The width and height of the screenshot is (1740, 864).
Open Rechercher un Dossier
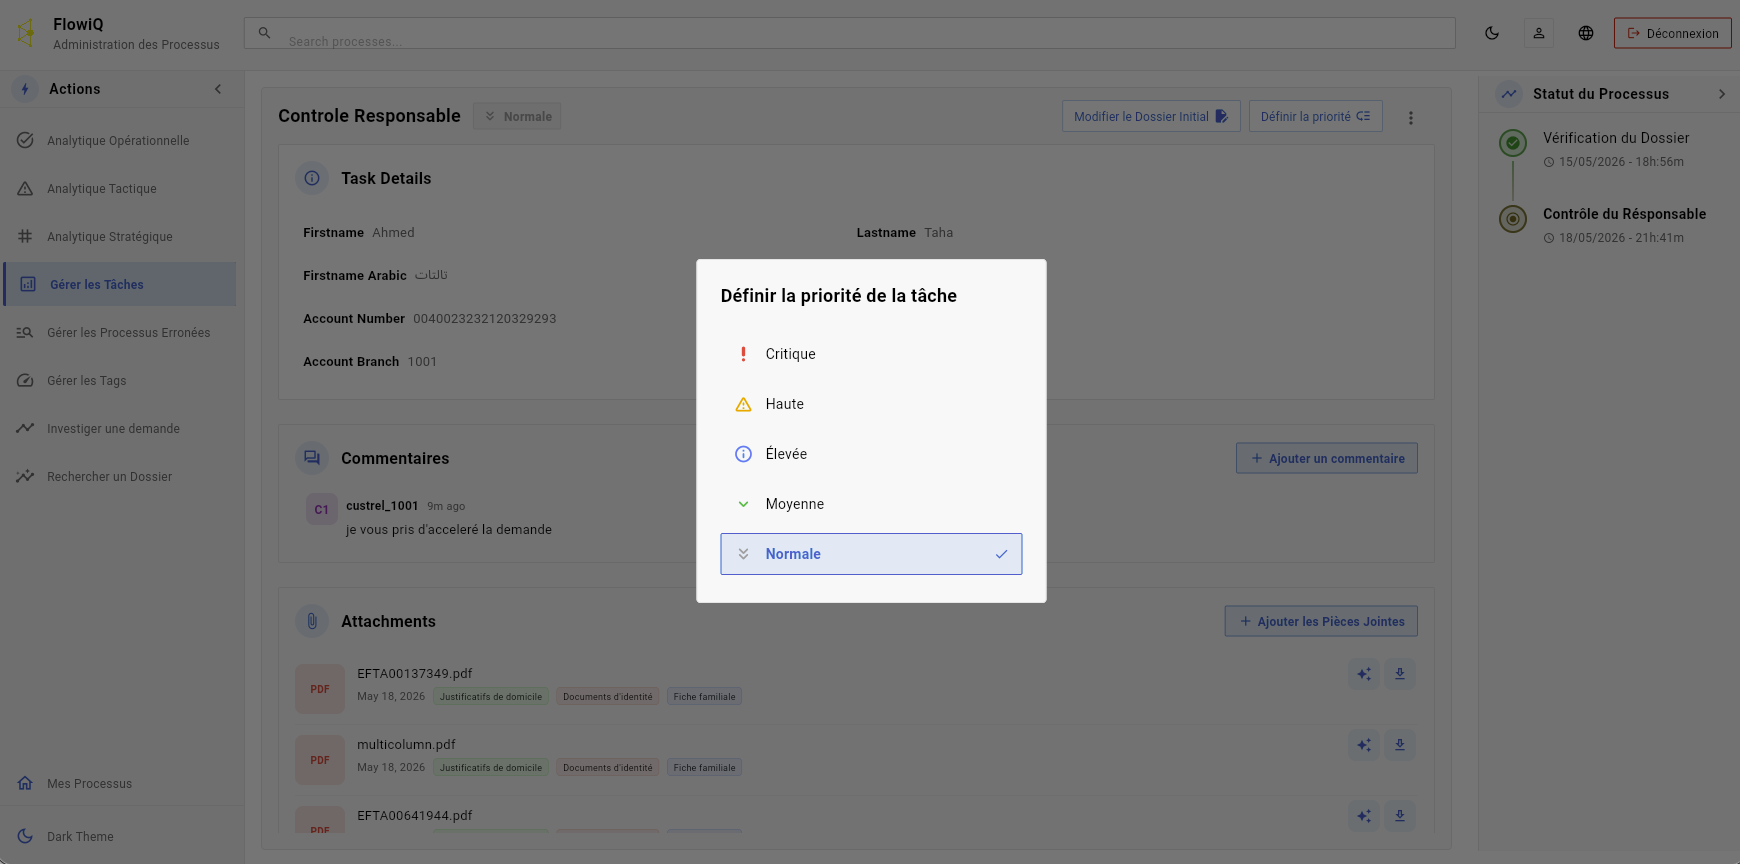pos(120,477)
